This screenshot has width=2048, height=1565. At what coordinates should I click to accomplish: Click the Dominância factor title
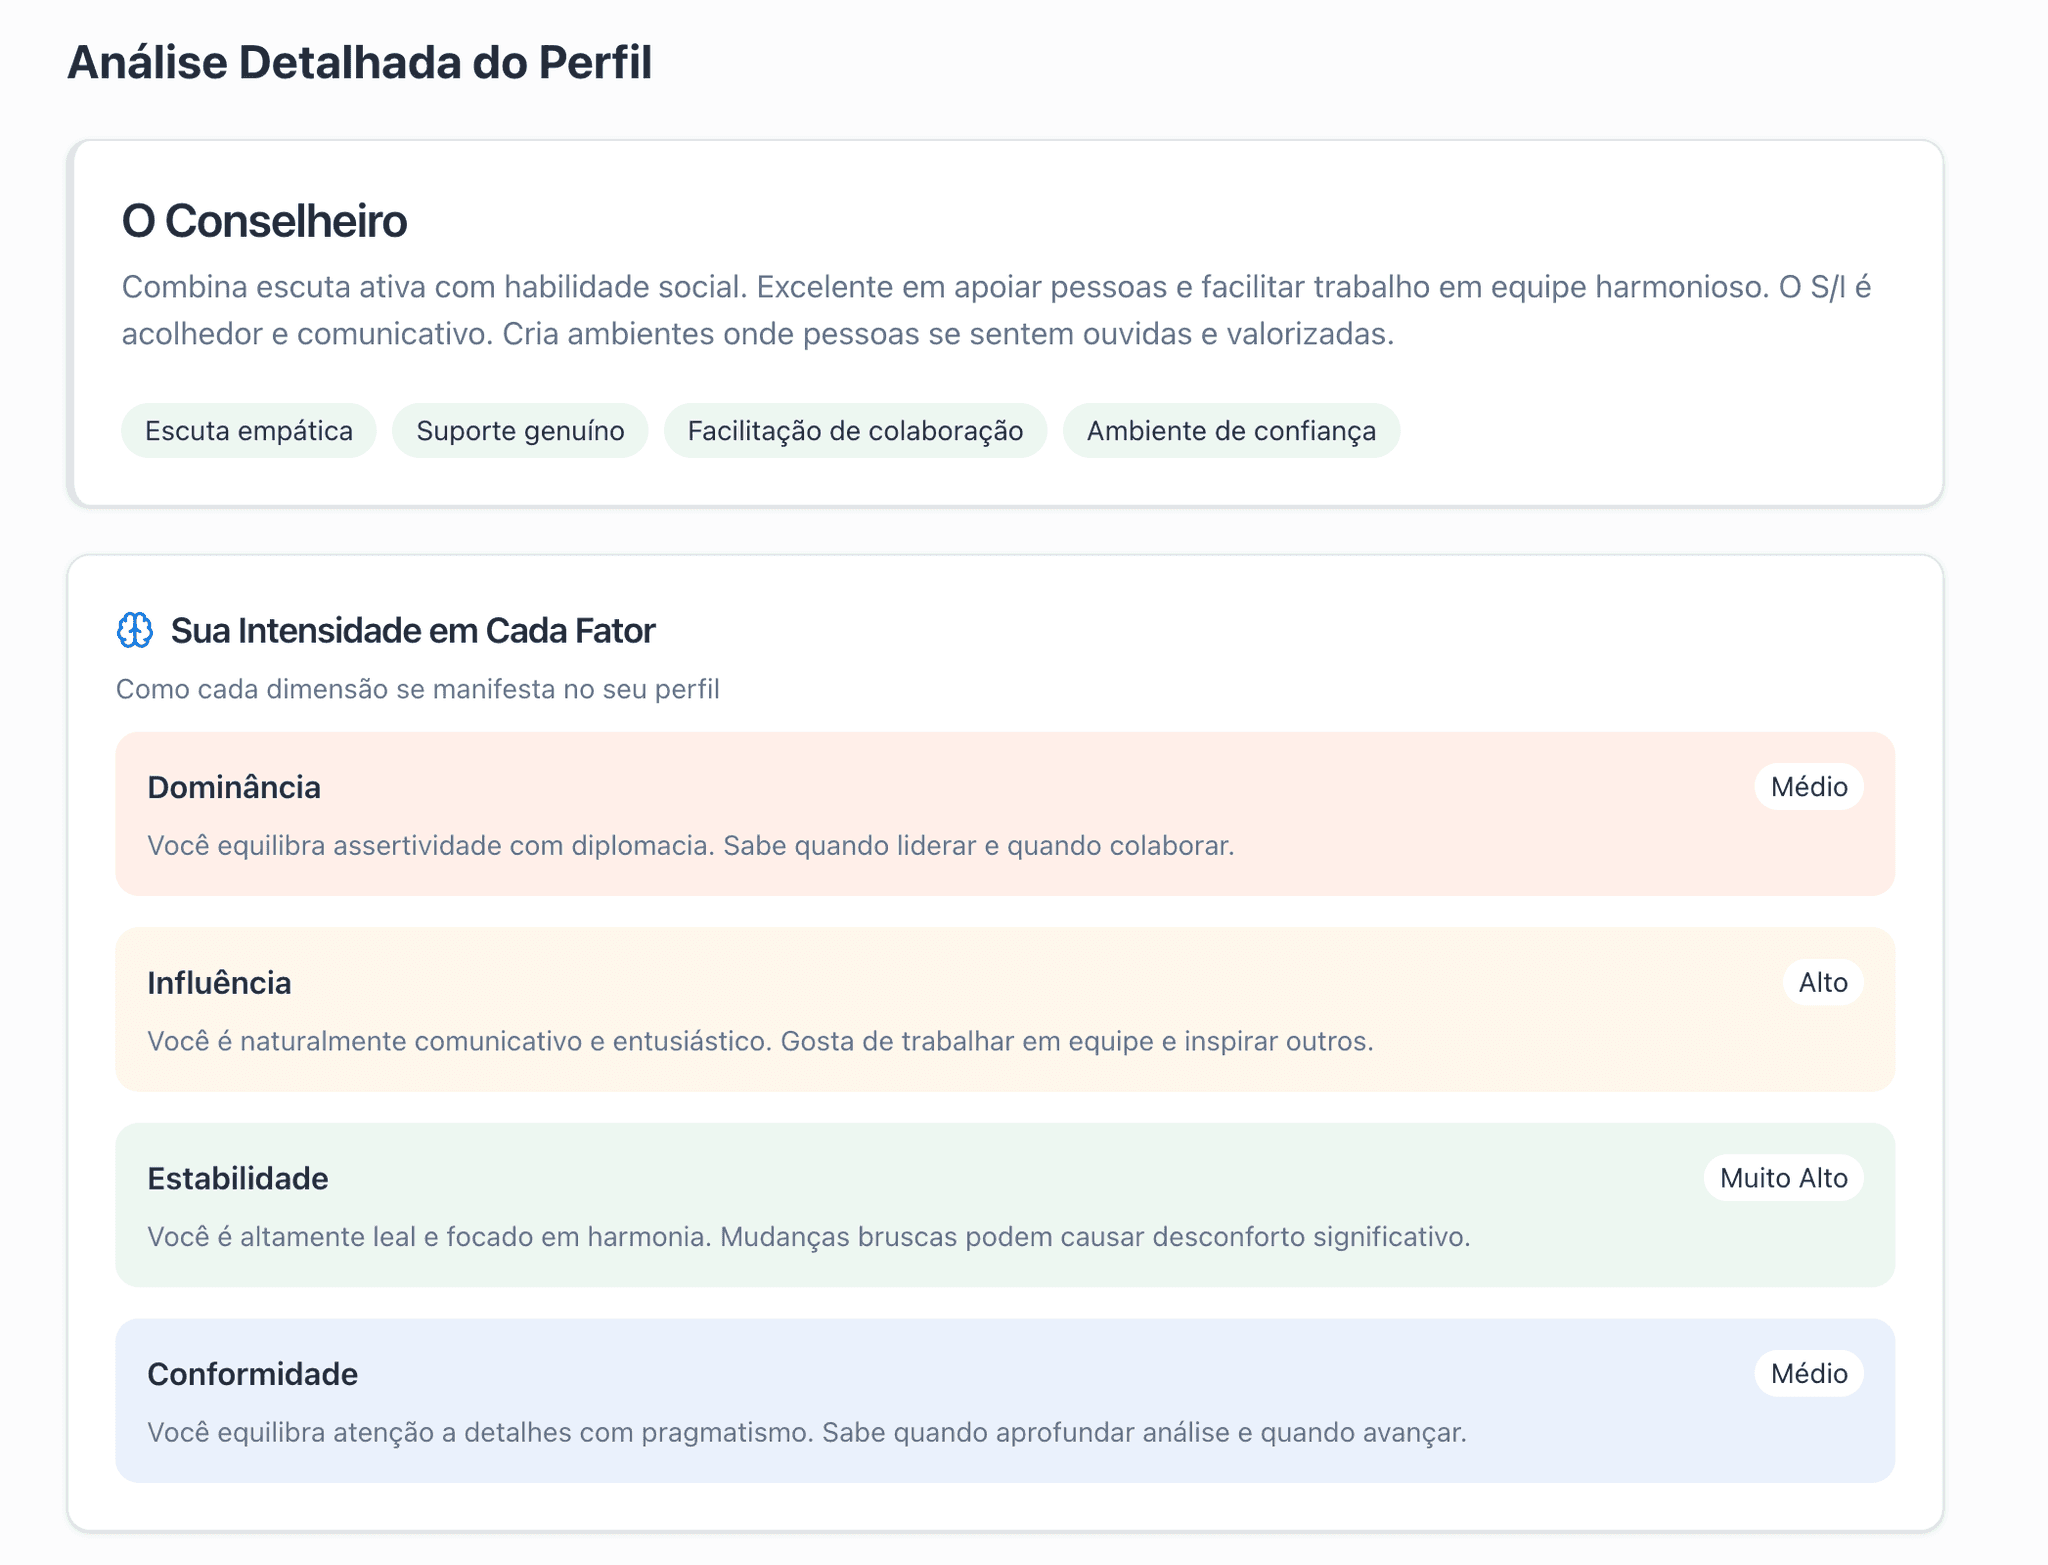click(234, 788)
